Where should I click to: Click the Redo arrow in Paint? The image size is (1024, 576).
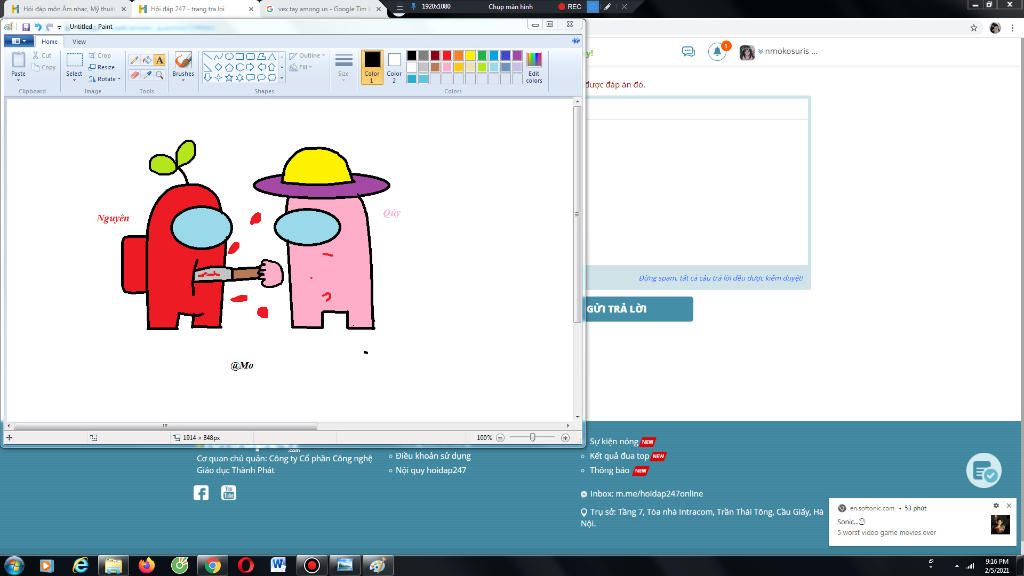coord(49,27)
